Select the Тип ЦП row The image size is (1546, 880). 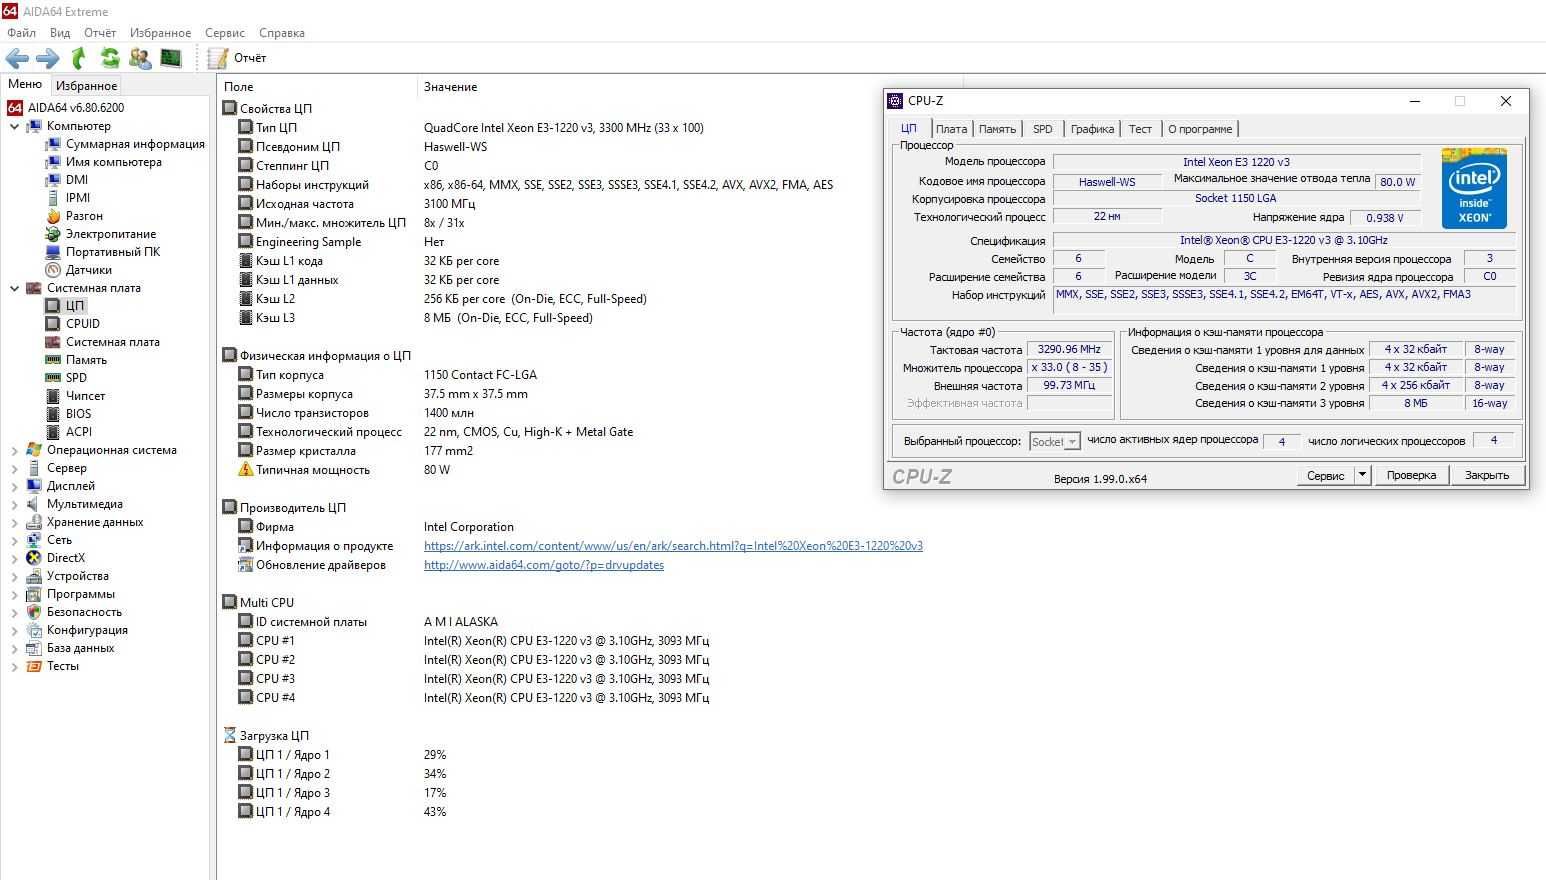coord(470,128)
